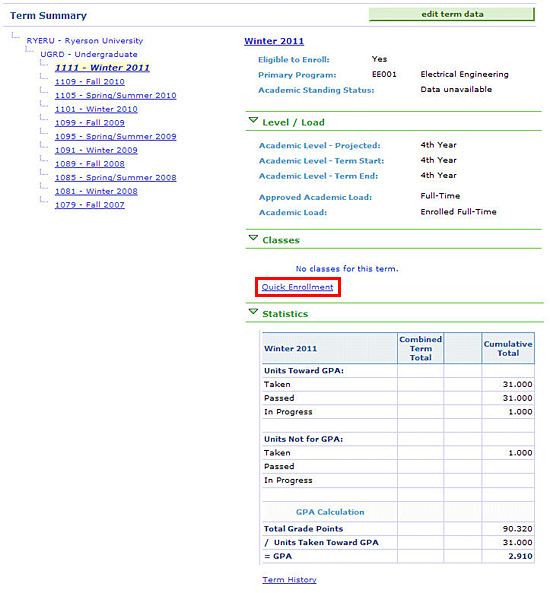Click the edit term data button

[x=452, y=14]
